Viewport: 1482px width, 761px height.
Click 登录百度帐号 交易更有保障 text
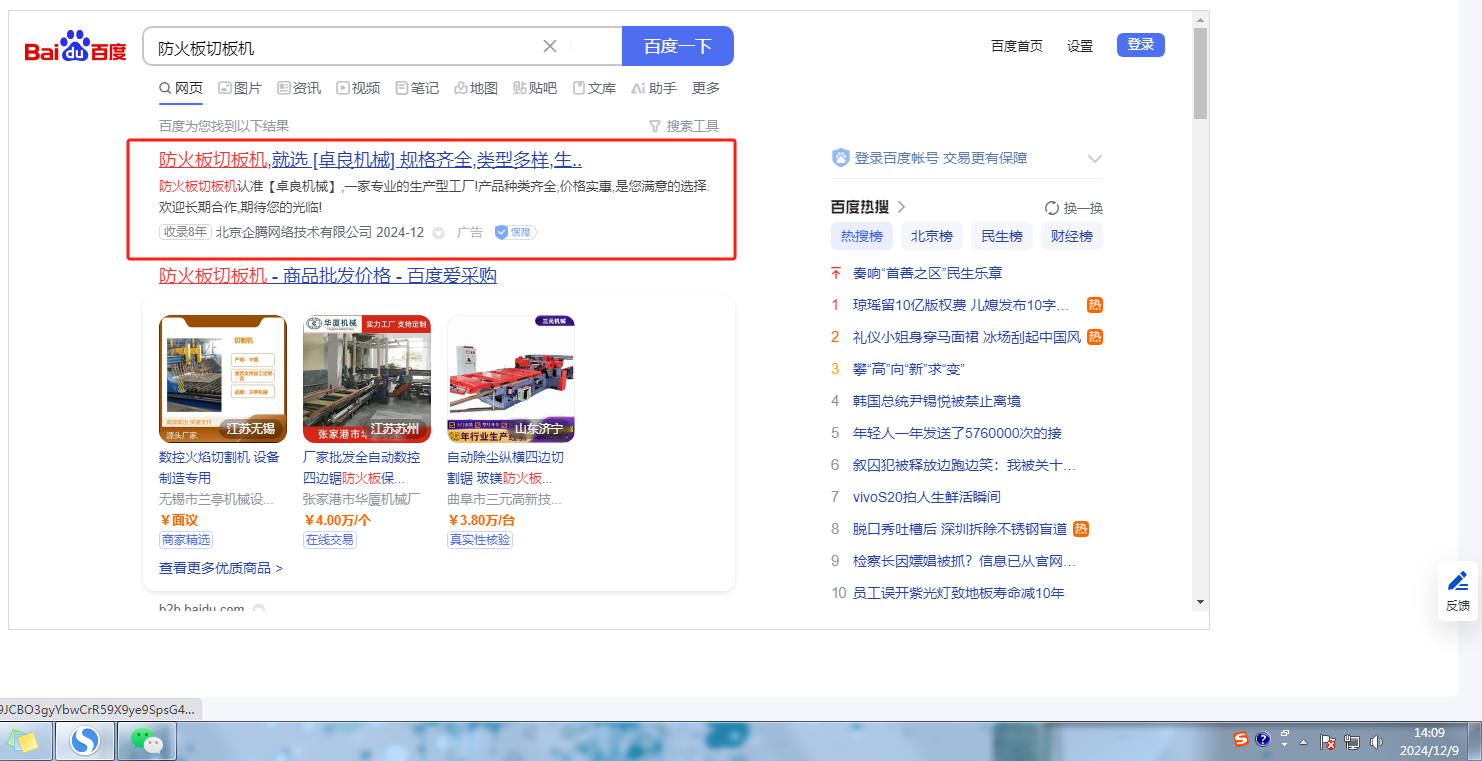(x=941, y=158)
